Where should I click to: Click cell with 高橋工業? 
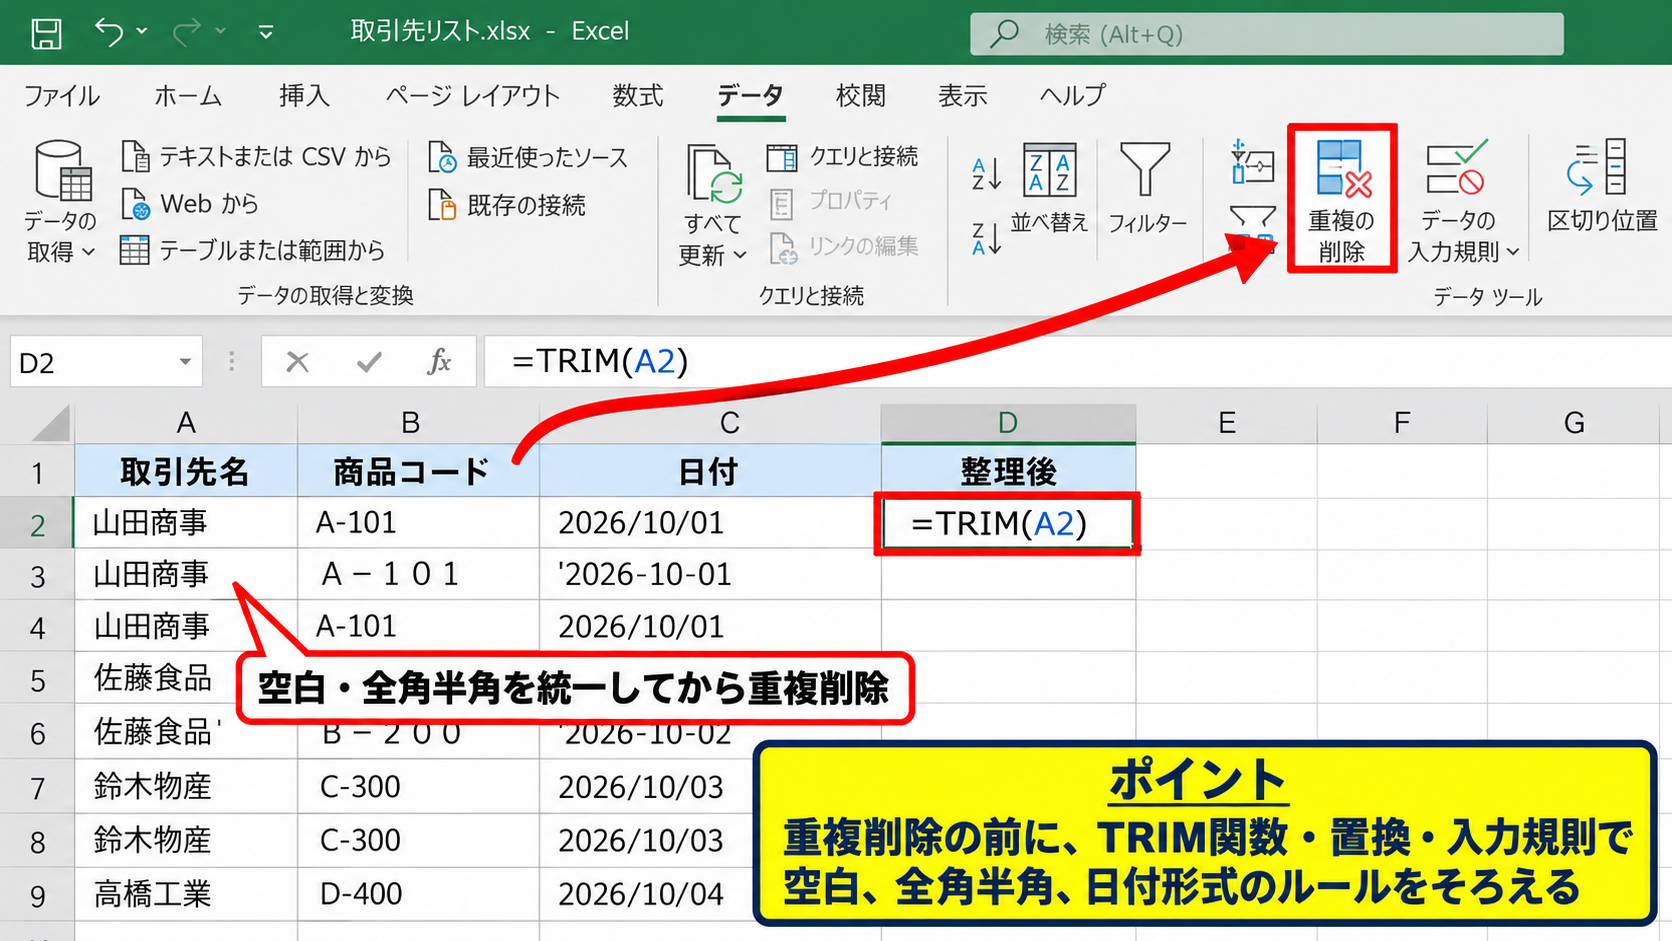click(186, 894)
